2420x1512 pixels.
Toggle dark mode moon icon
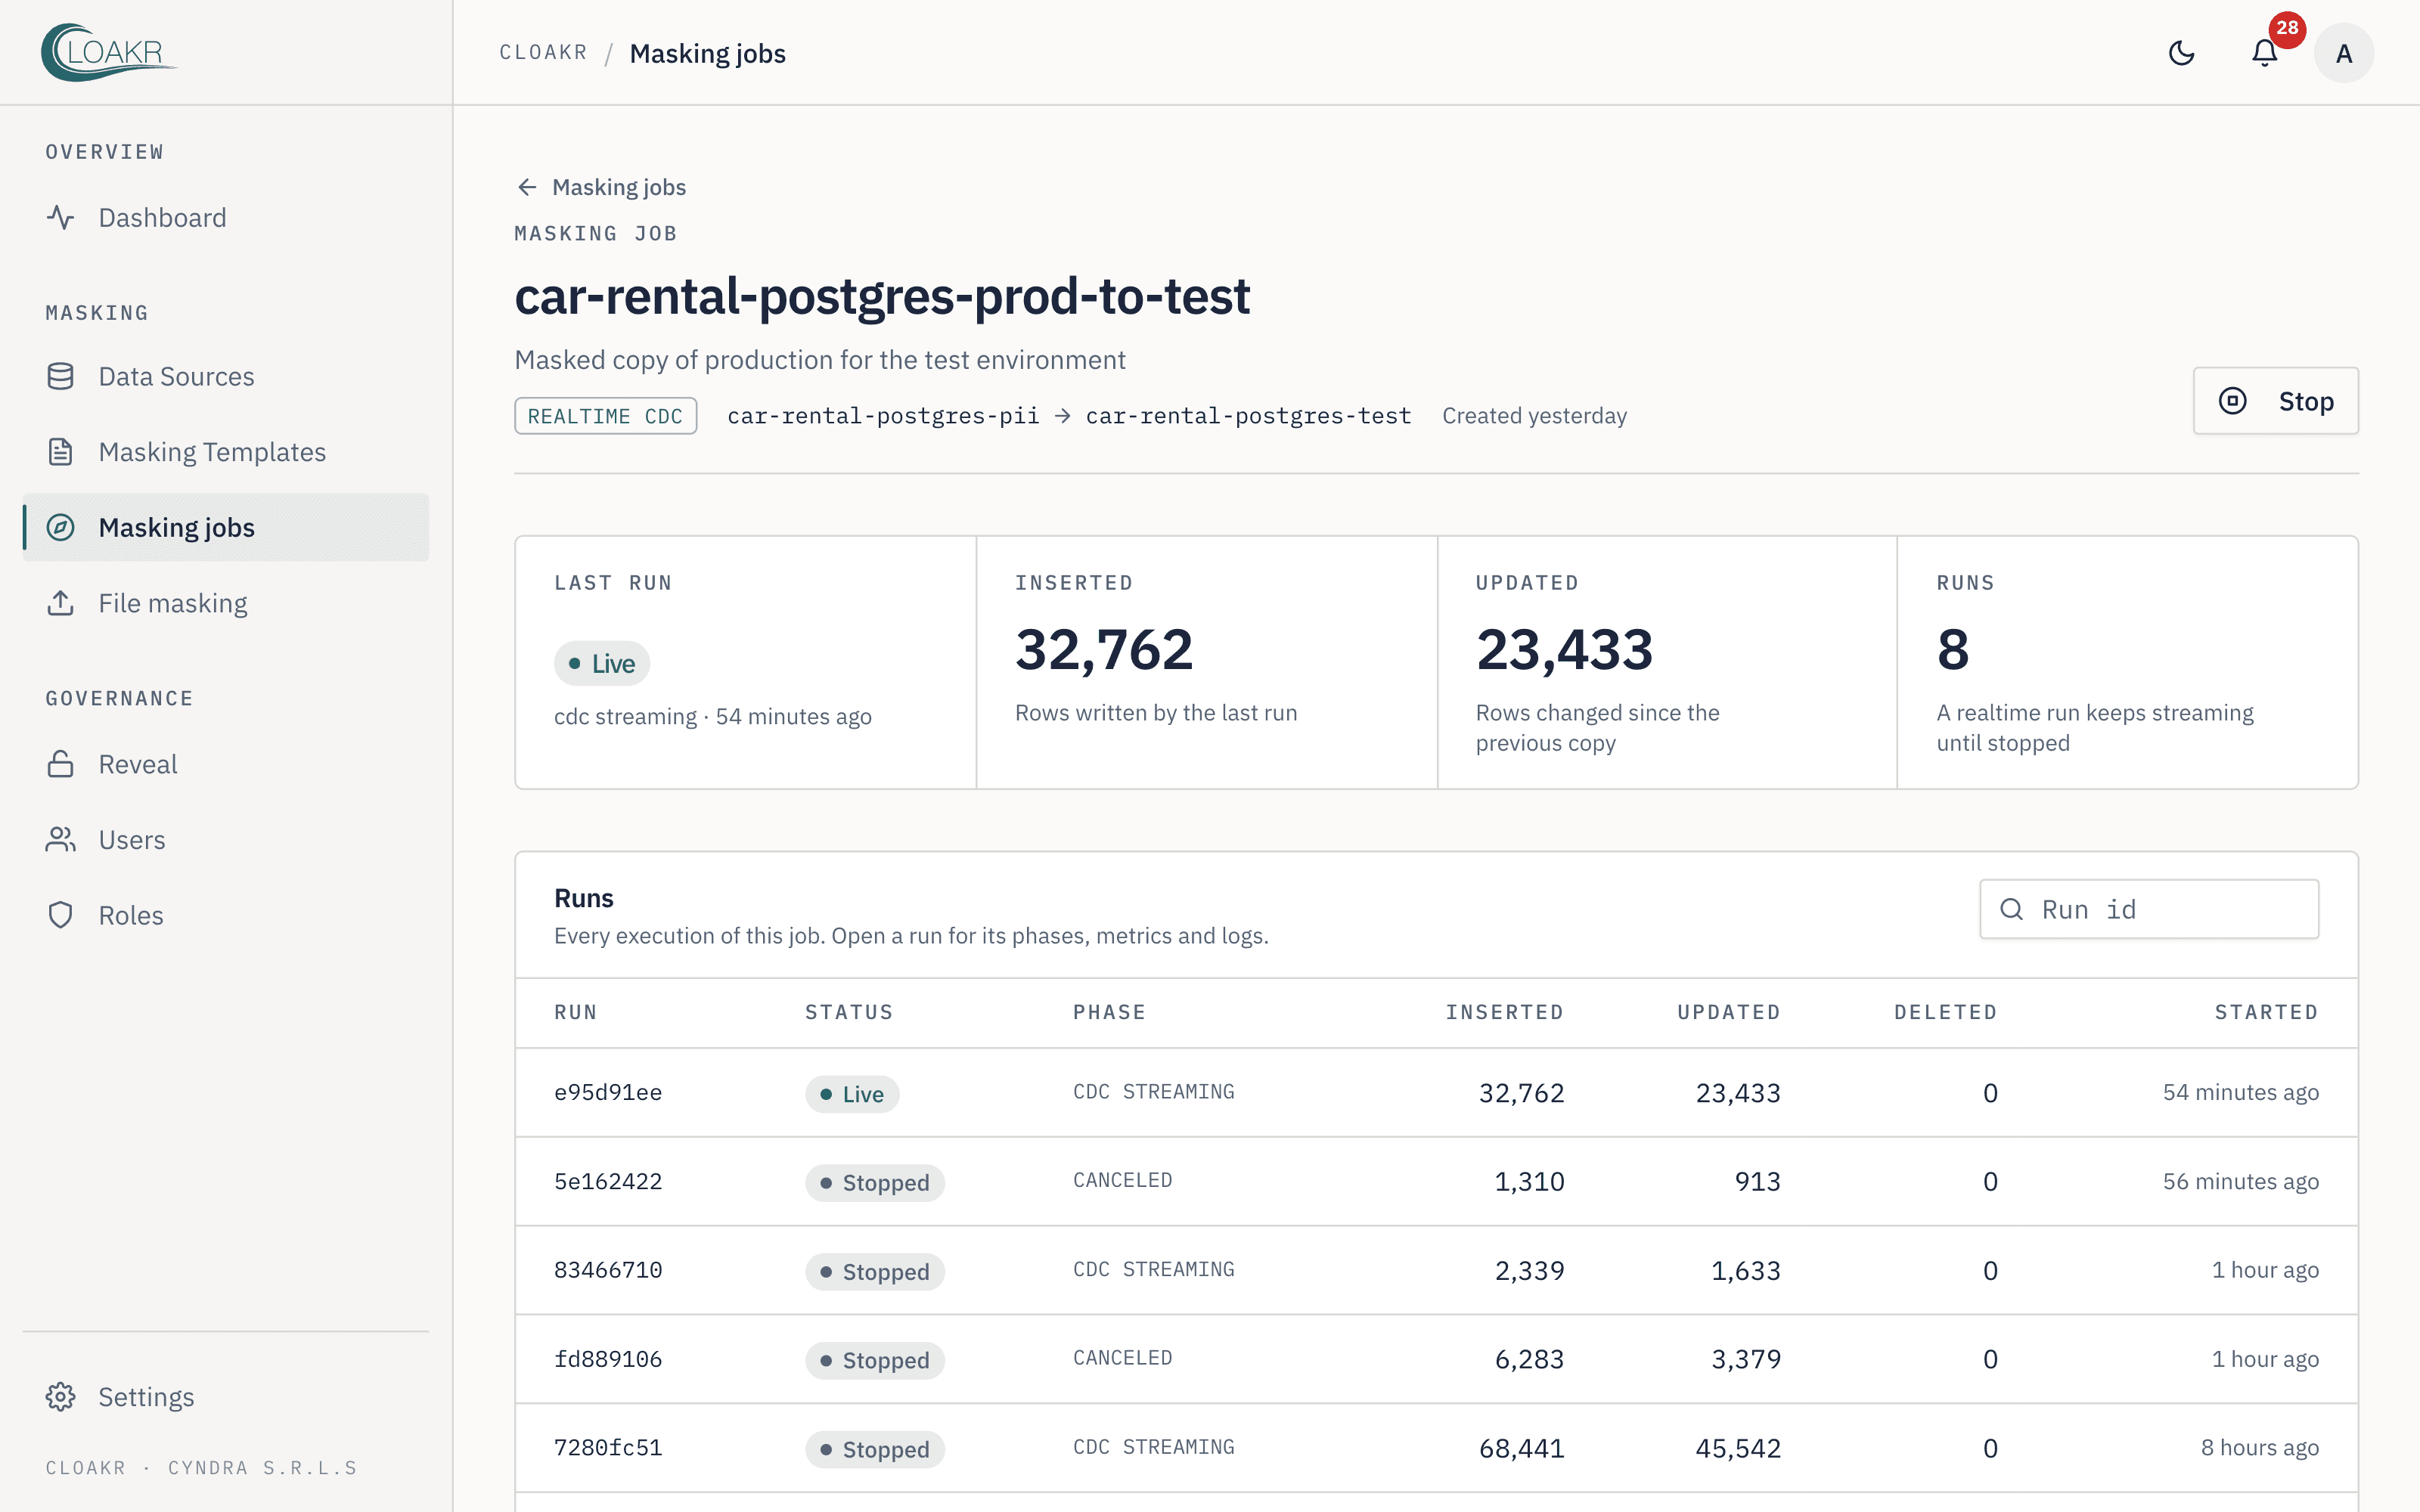click(x=2181, y=53)
